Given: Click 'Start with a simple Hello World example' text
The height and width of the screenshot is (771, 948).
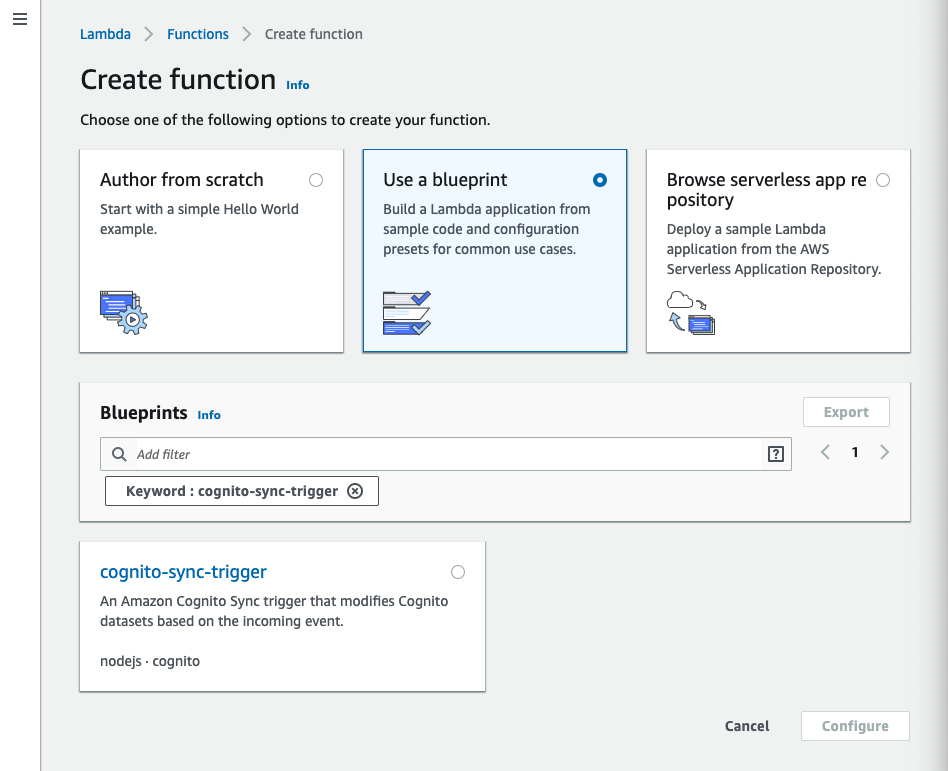Looking at the screenshot, I should tap(199, 219).
